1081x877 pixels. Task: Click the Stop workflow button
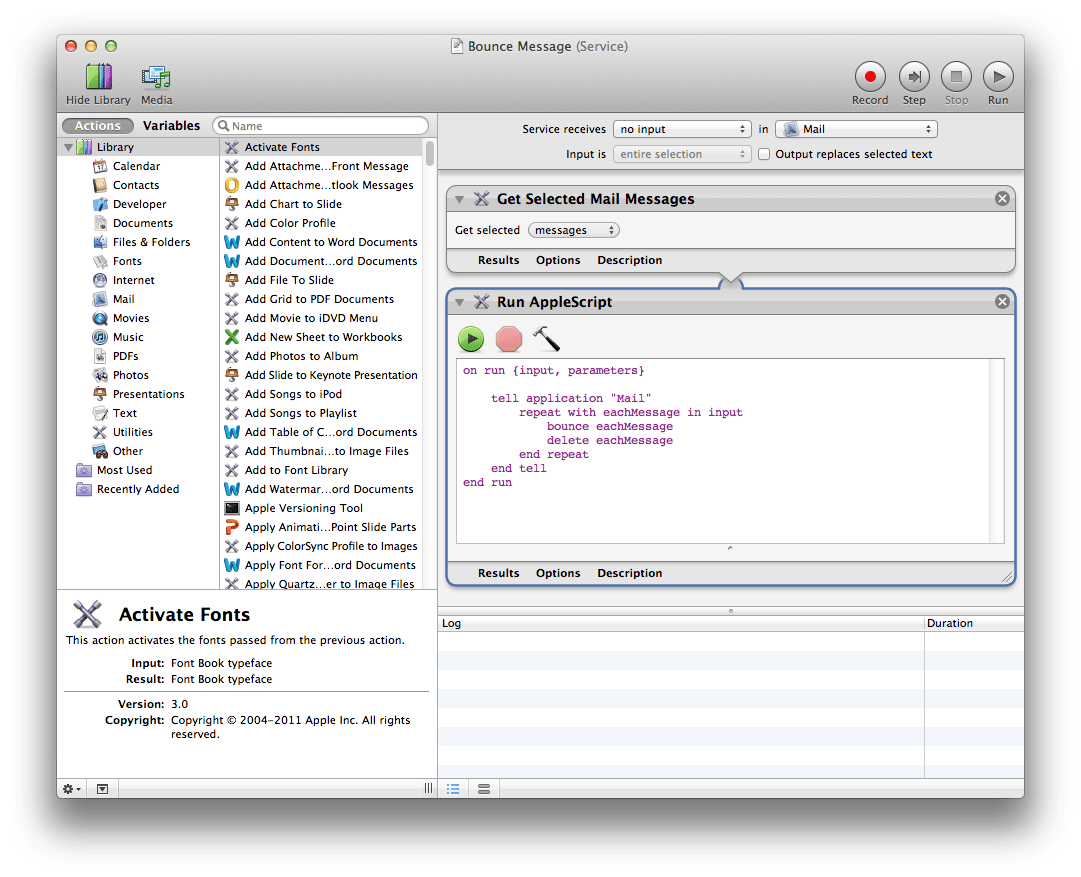pos(956,77)
